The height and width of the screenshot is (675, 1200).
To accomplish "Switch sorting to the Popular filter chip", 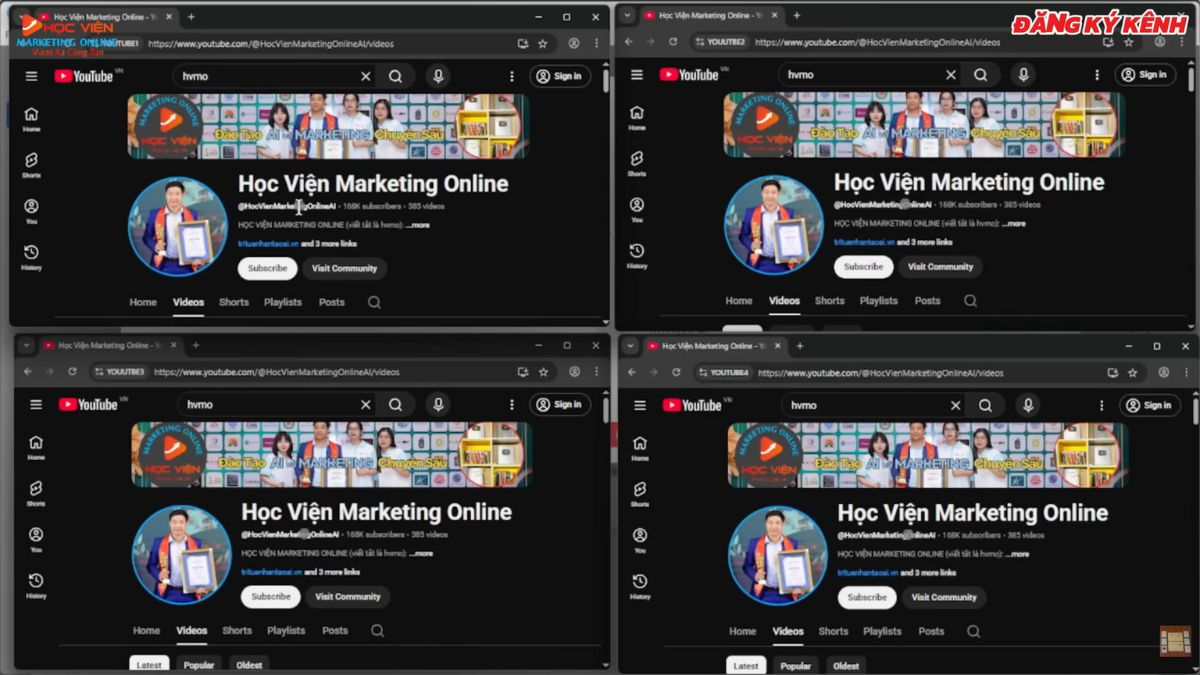I will click(x=199, y=664).
